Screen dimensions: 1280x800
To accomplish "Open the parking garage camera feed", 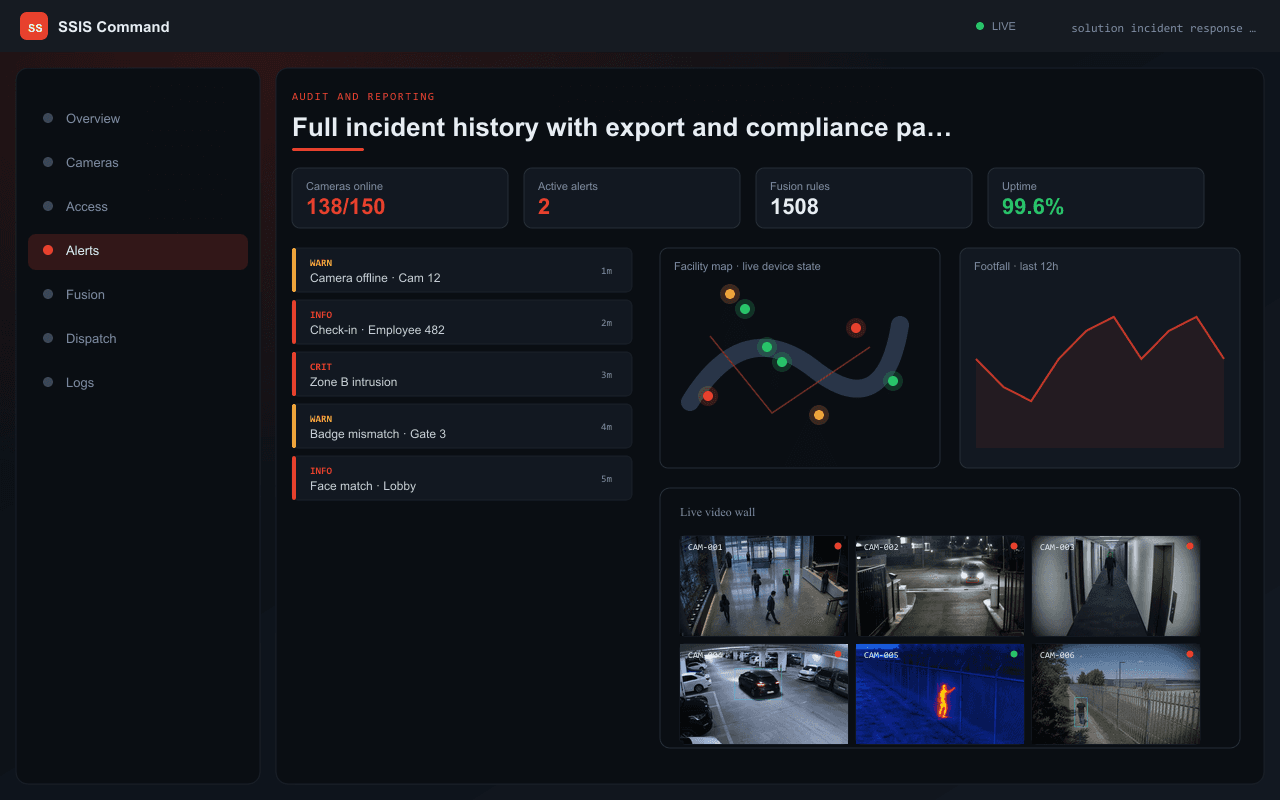I will pos(764,694).
